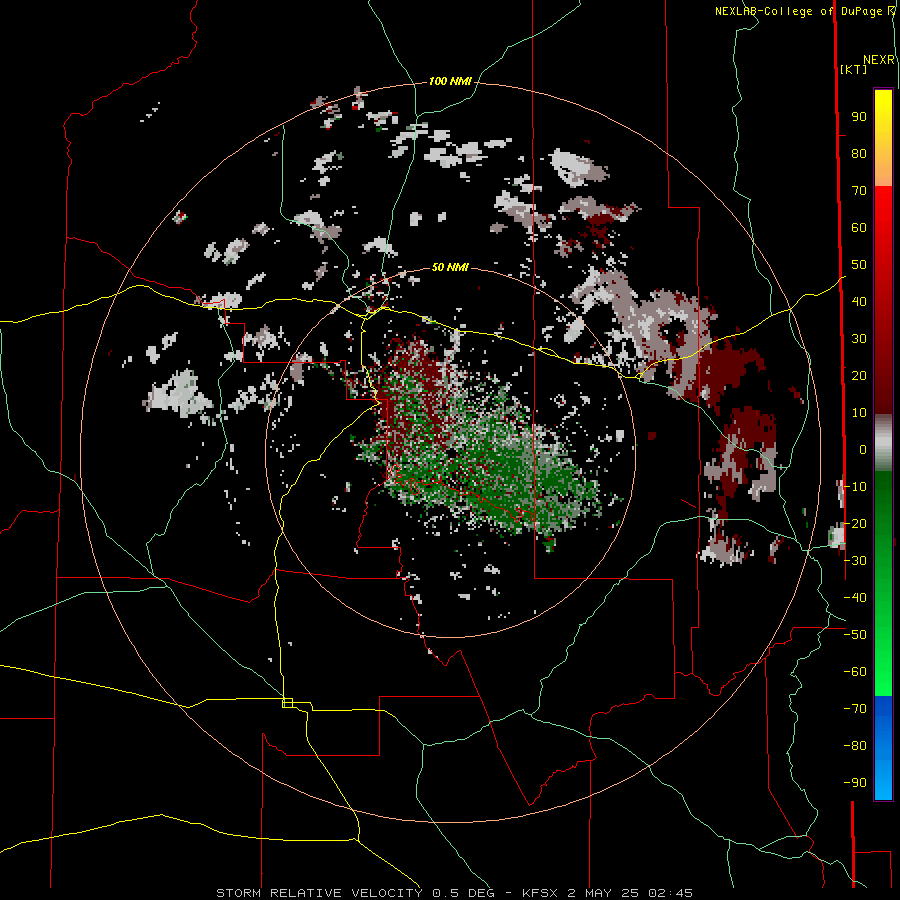Click the "50 NMI" range ring label
Viewport: 900px width, 900px height.
450,267
